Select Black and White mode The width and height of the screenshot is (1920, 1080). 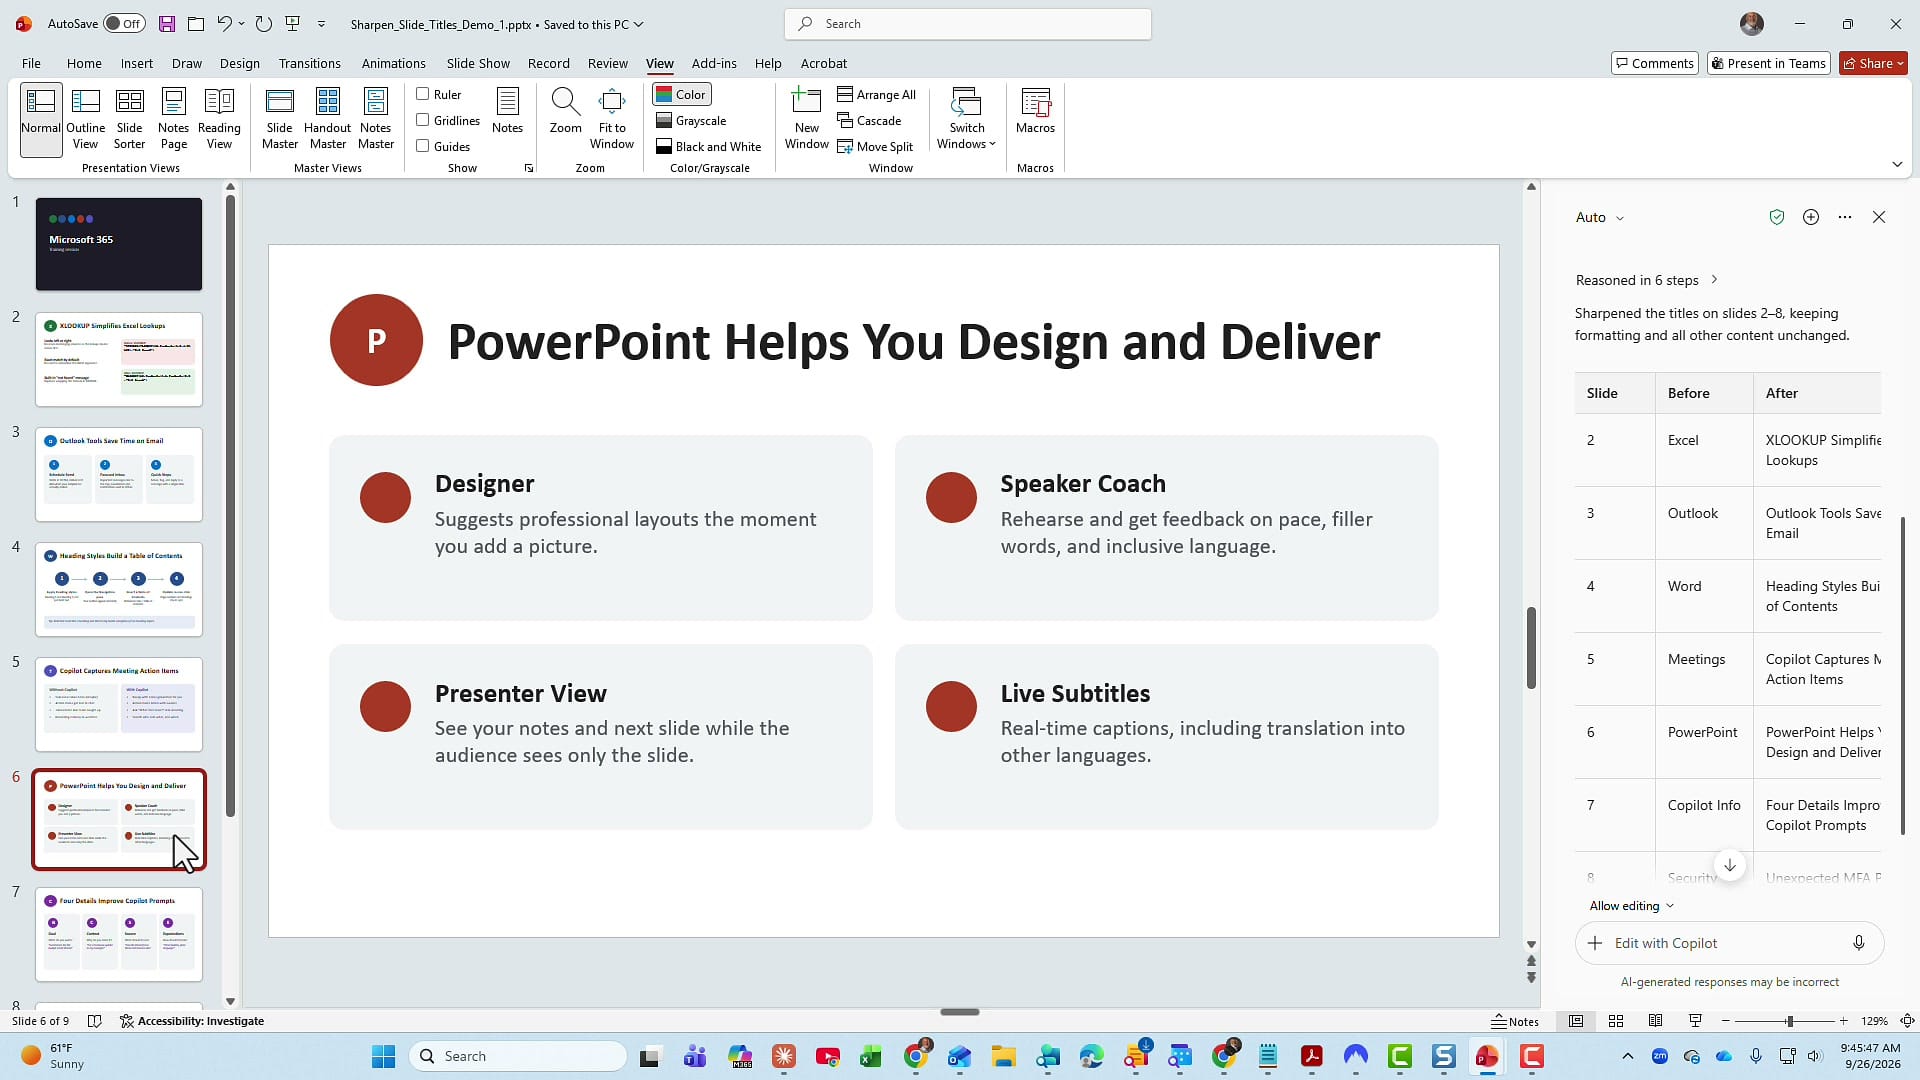(709, 146)
